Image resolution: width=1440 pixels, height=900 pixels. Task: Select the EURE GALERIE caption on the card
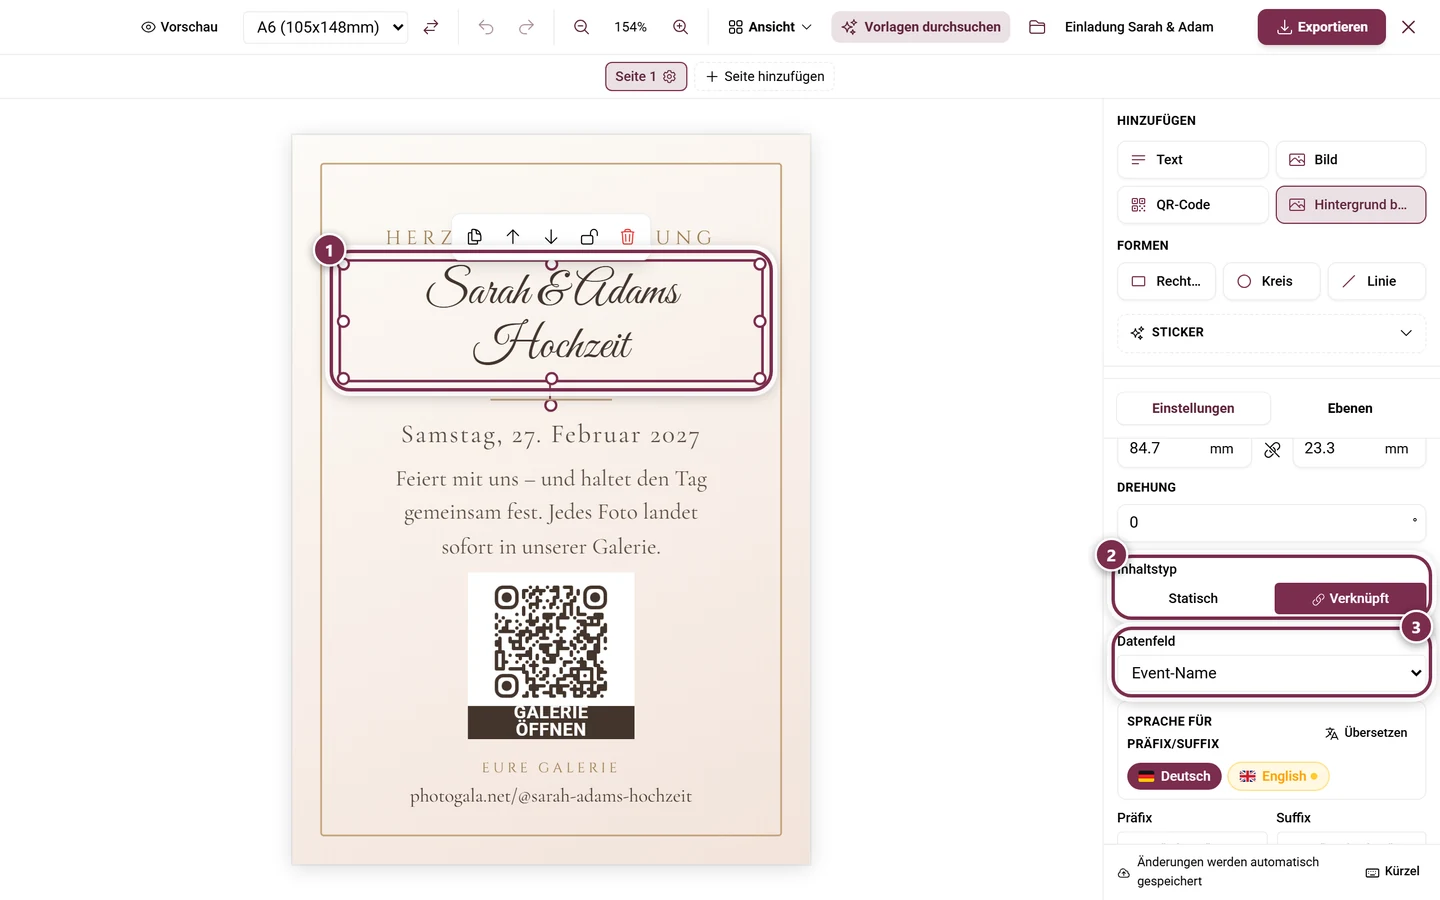551,768
